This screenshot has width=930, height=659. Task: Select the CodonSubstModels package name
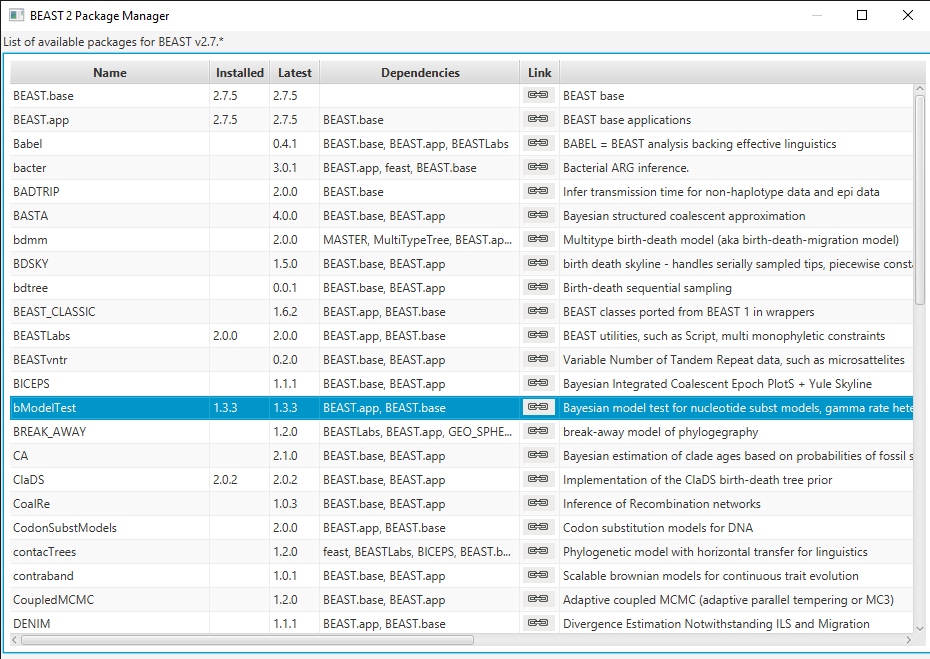65,528
